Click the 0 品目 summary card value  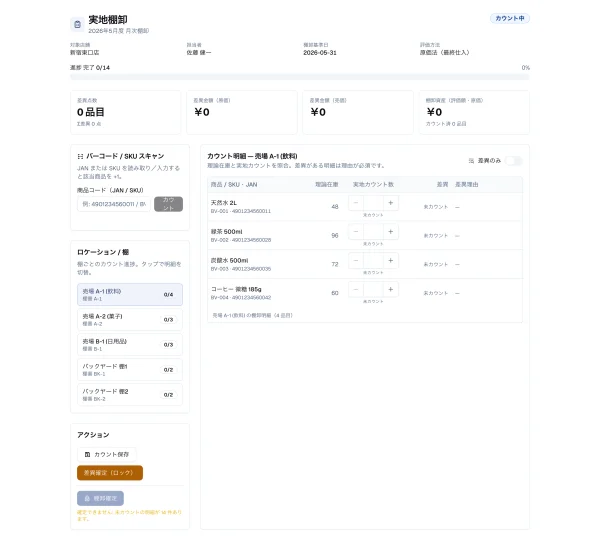91,112
